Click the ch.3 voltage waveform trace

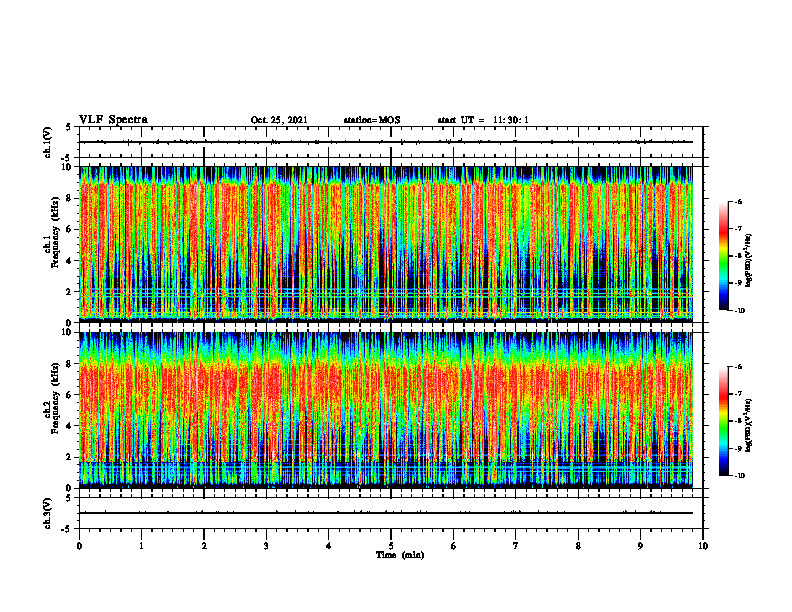tap(386, 513)
